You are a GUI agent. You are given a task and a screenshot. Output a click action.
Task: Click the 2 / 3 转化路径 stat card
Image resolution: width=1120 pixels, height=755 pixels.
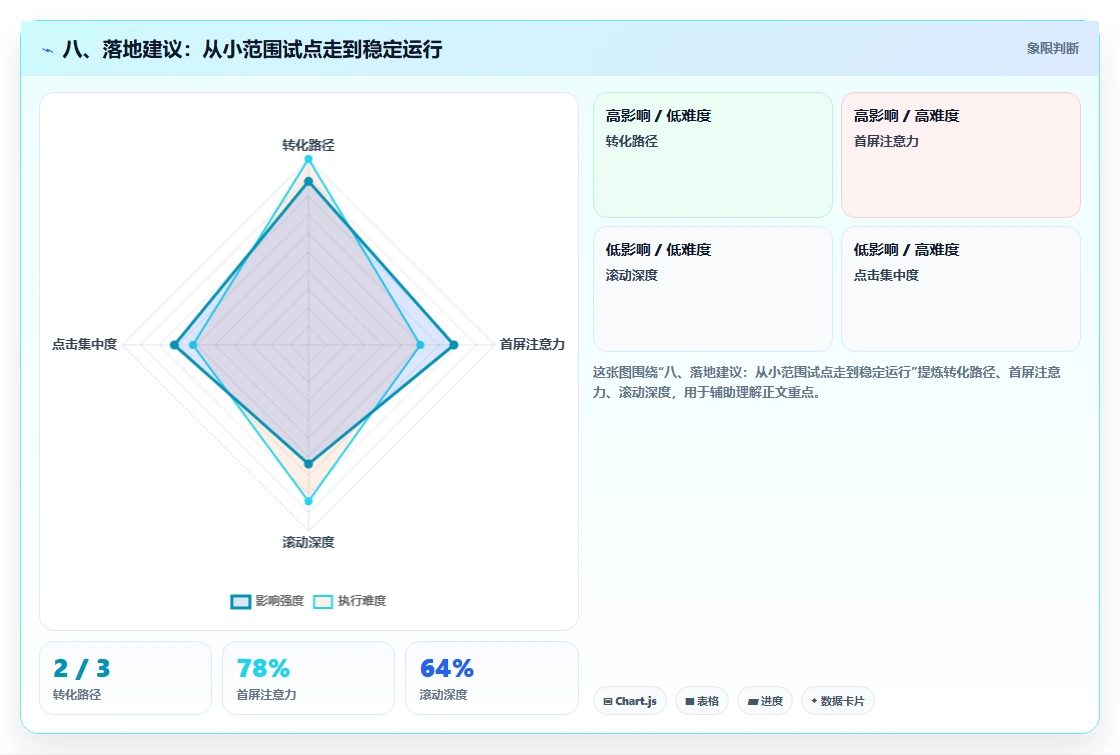(126, 678)
